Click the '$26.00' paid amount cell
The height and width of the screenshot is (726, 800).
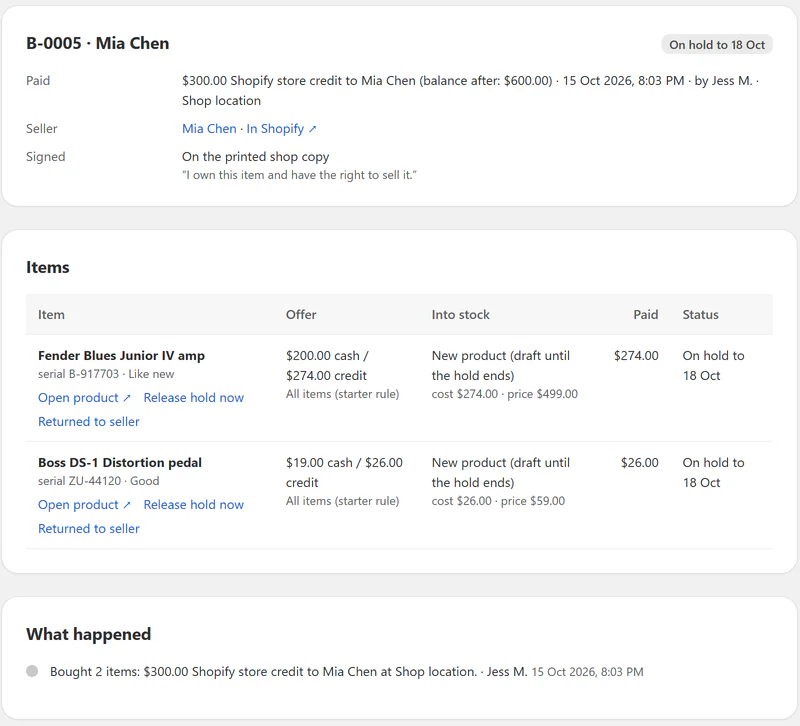coord(639,463)
